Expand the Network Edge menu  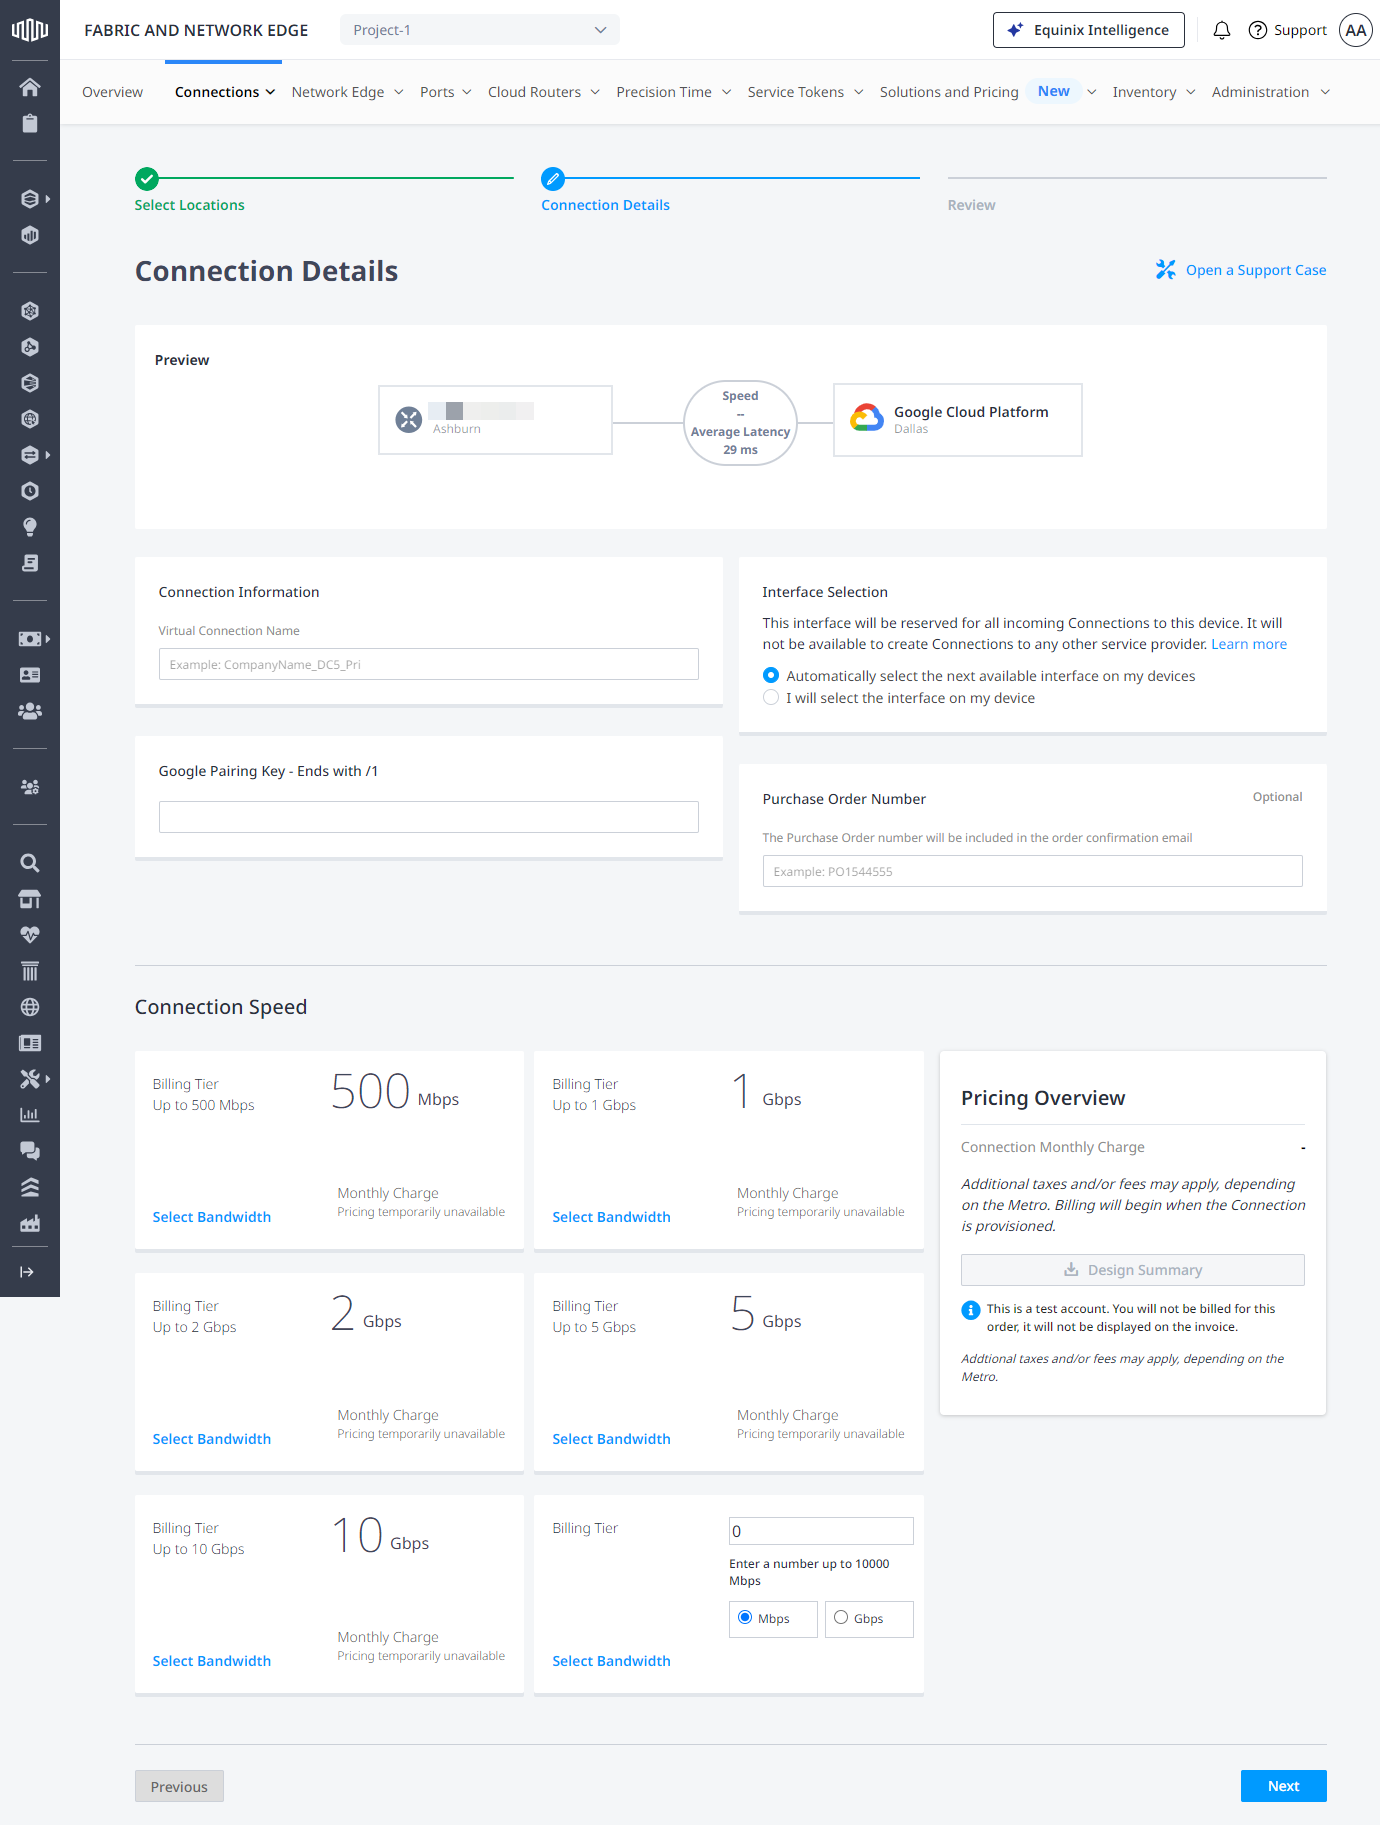tap(347, 92)
